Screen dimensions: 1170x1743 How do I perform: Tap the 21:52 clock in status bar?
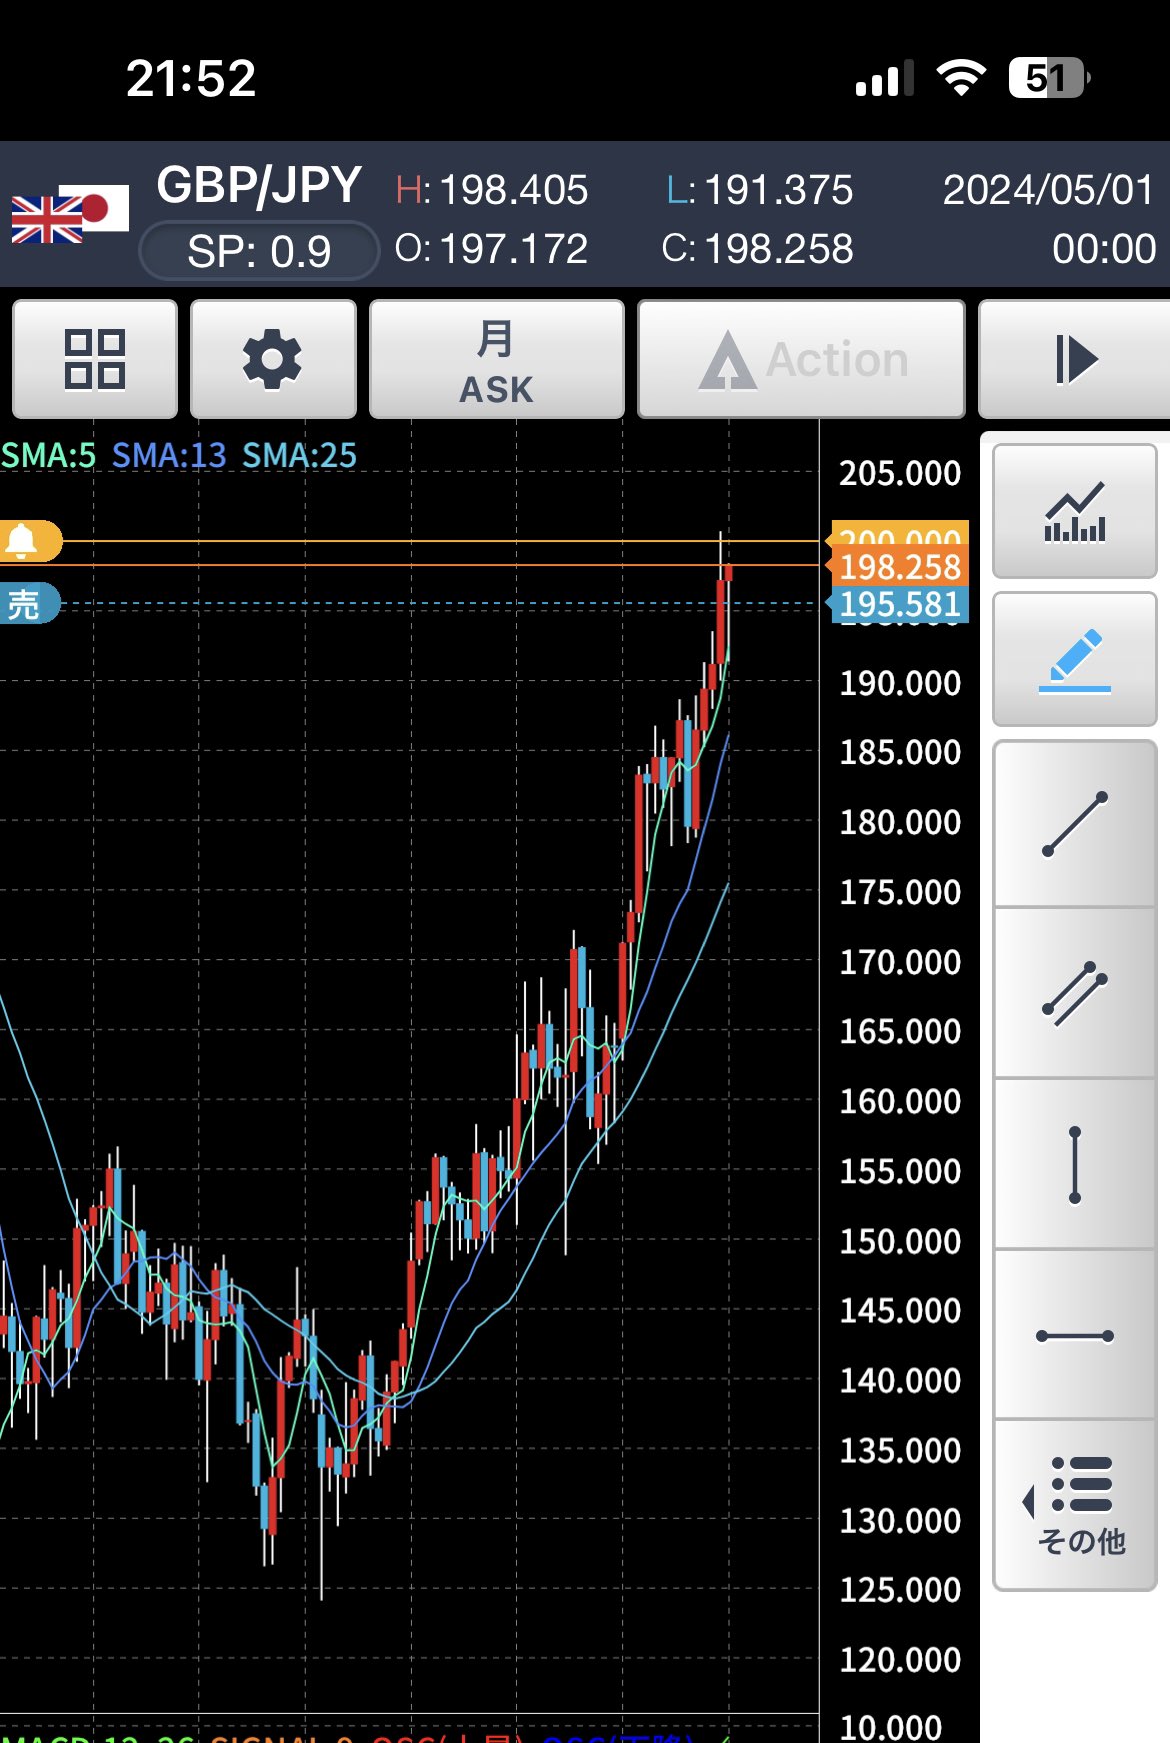pyautogui.click(x=191, y=78)
